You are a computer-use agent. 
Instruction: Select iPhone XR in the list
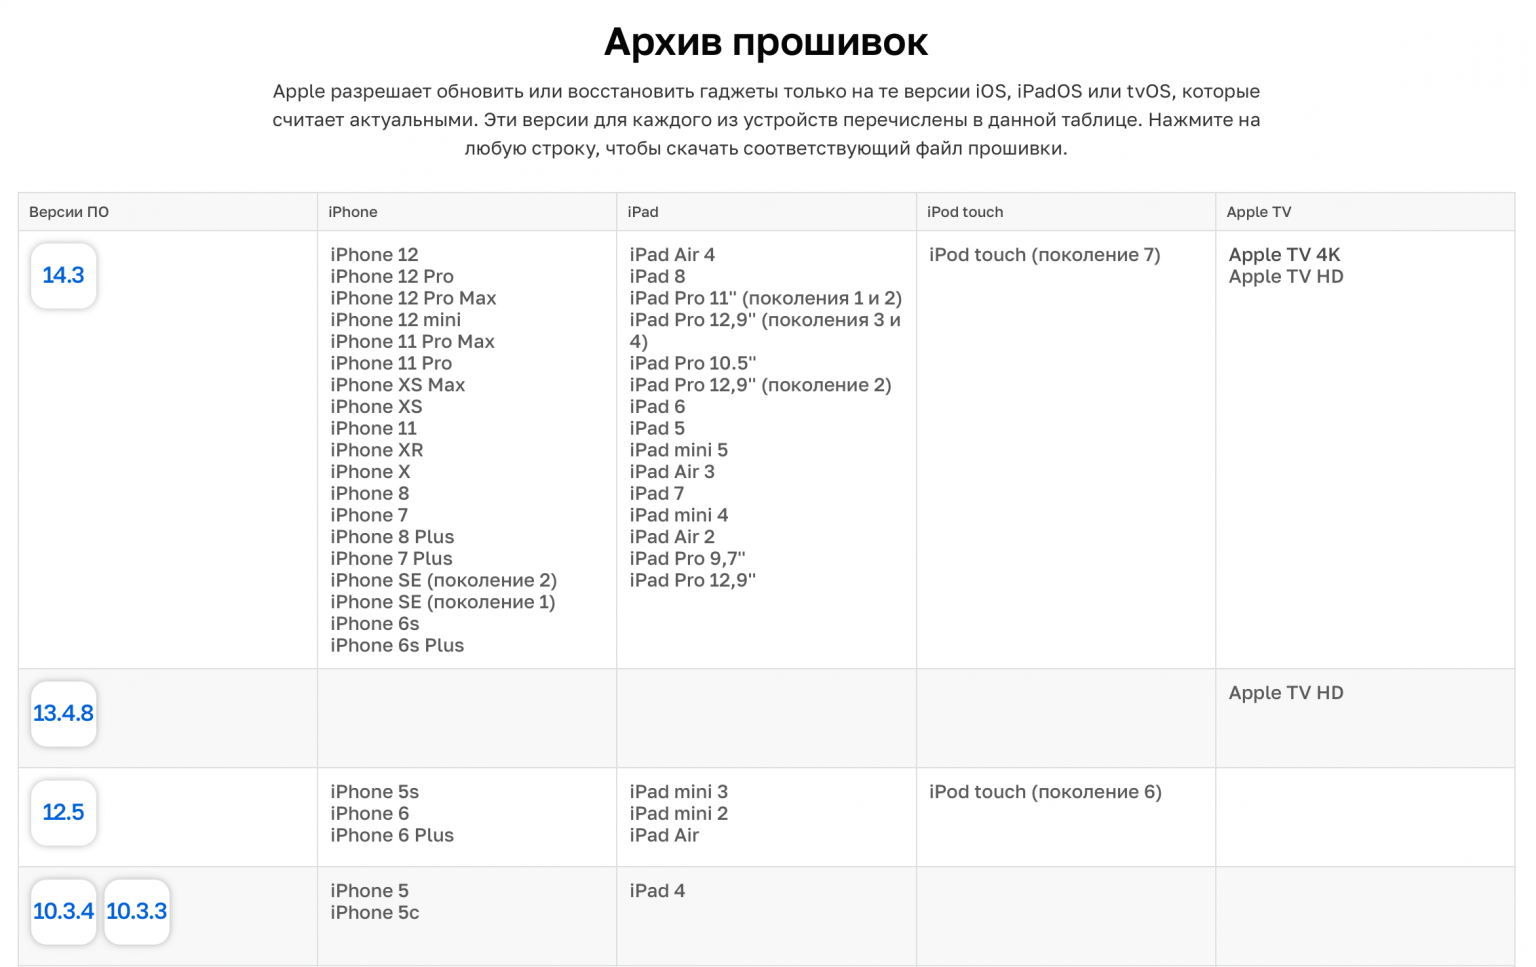pos(377,450)
